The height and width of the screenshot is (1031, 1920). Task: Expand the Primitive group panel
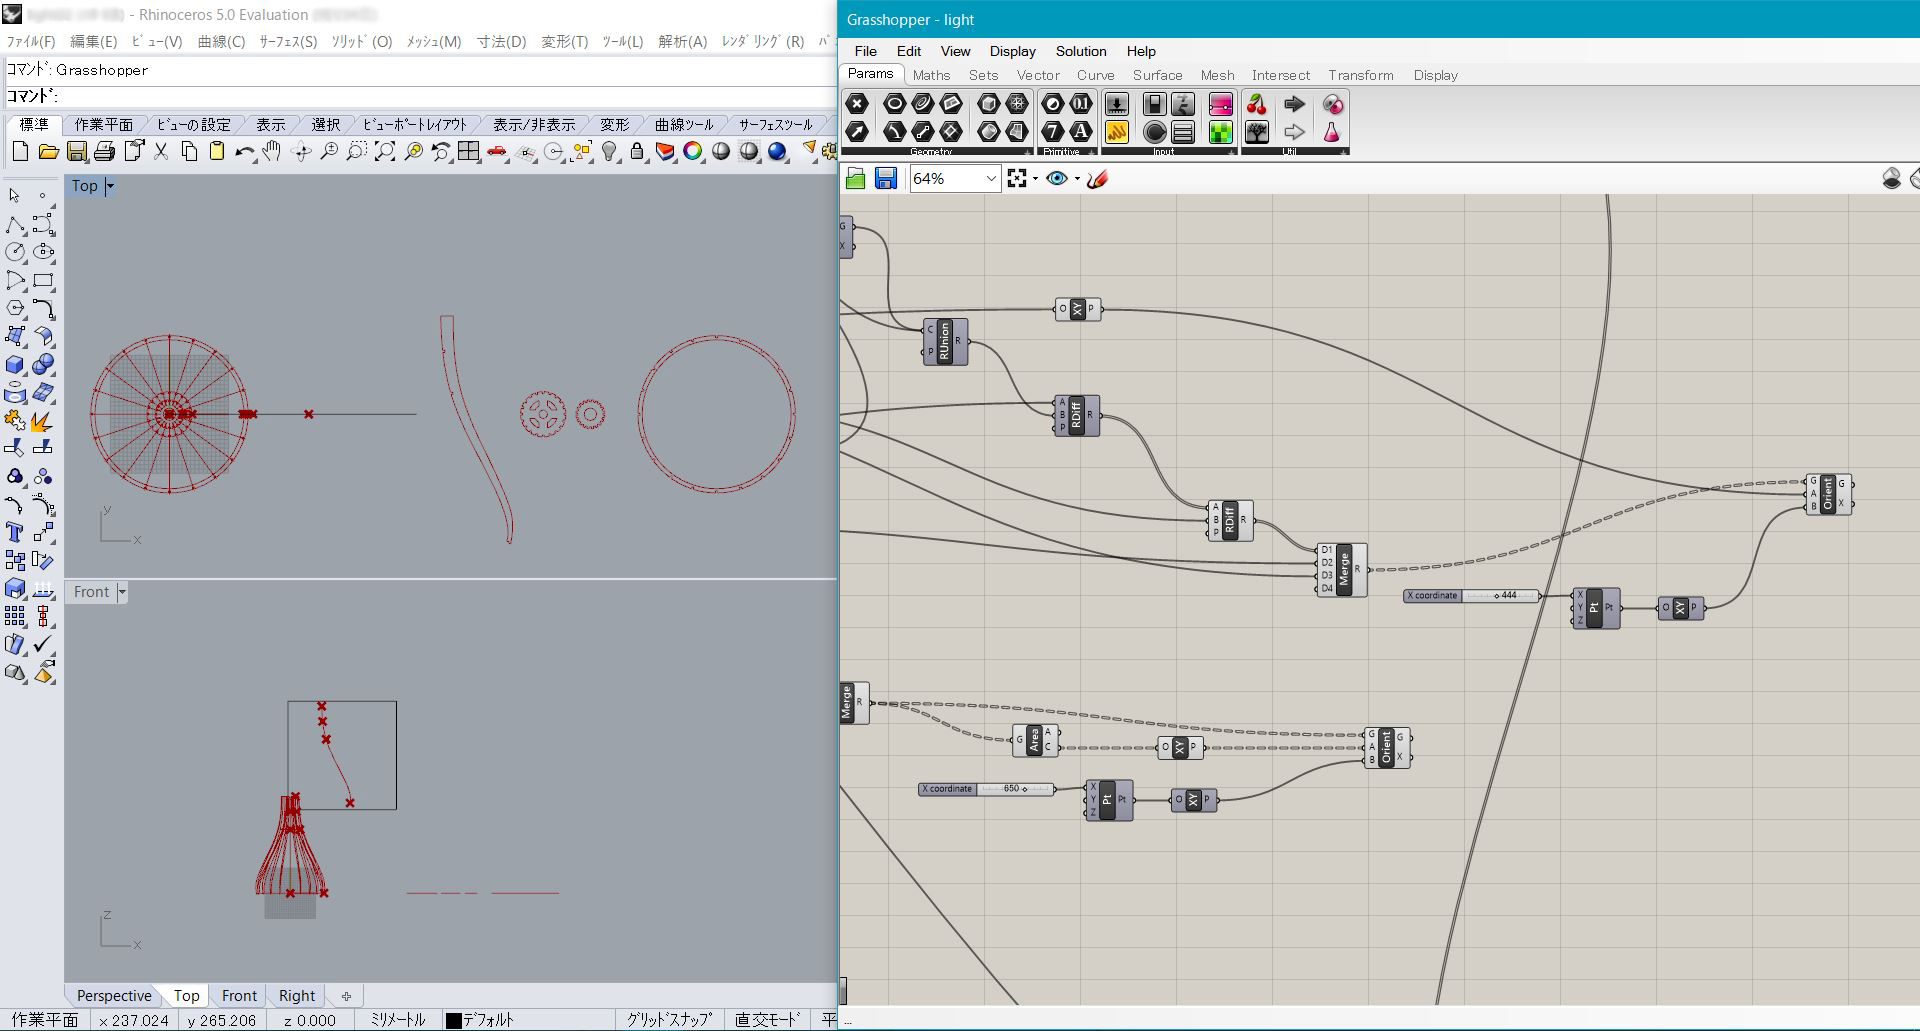[x=1092, y=152]
